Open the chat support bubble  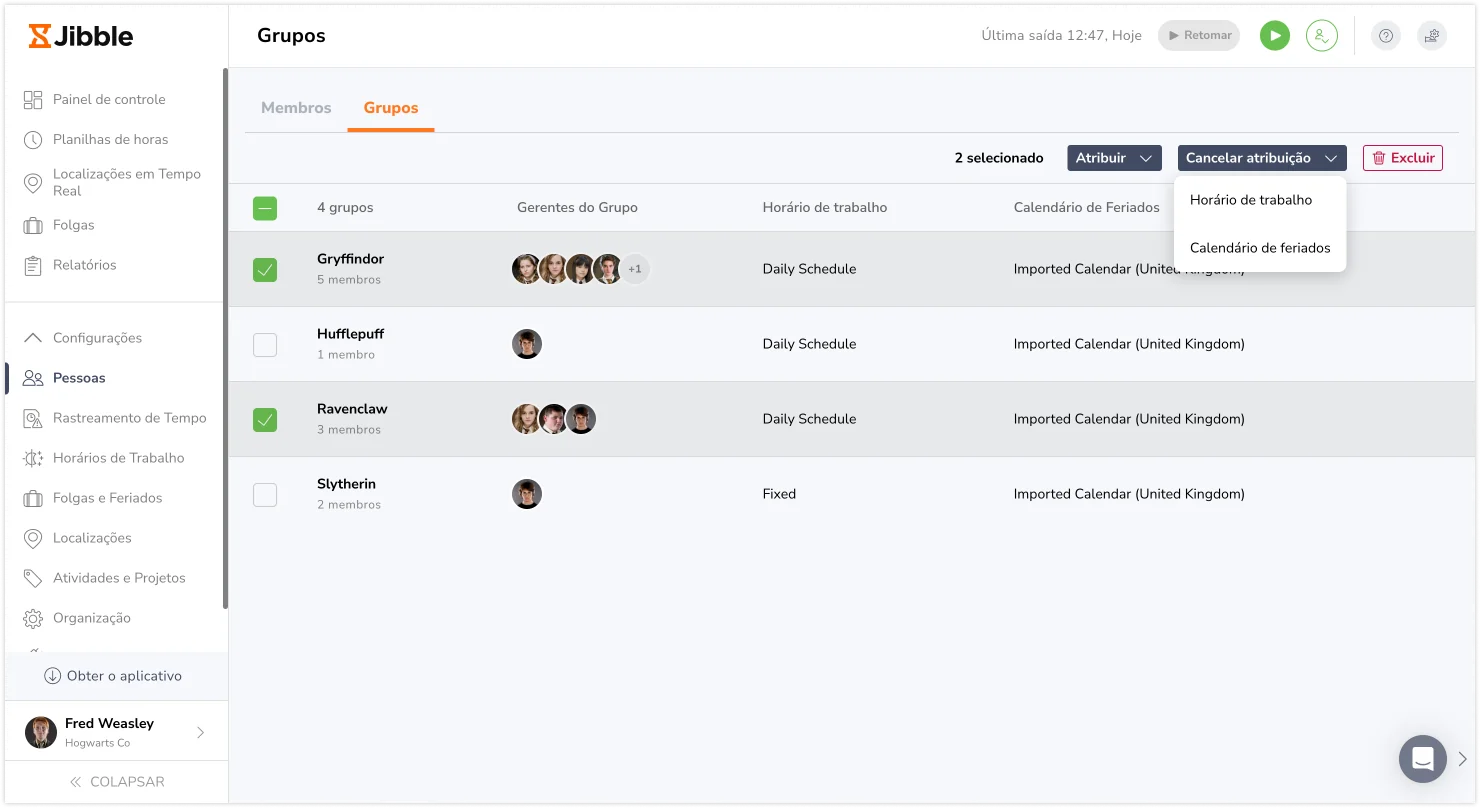pos(1423,759)
